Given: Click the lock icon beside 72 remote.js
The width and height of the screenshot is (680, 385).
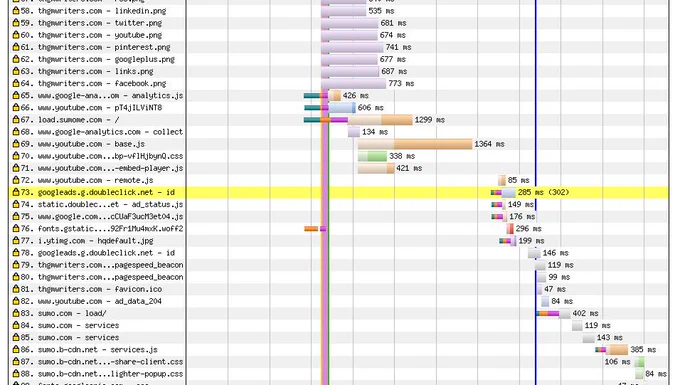Looking at the screenshot, I should pyautogui.click(x=16, y=180).
